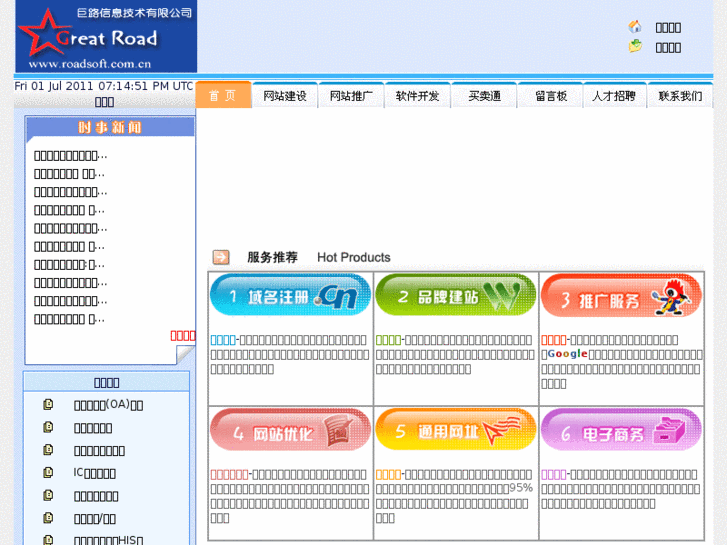
Task: Open the 网站建设 tab
Action: coord(285,96)
